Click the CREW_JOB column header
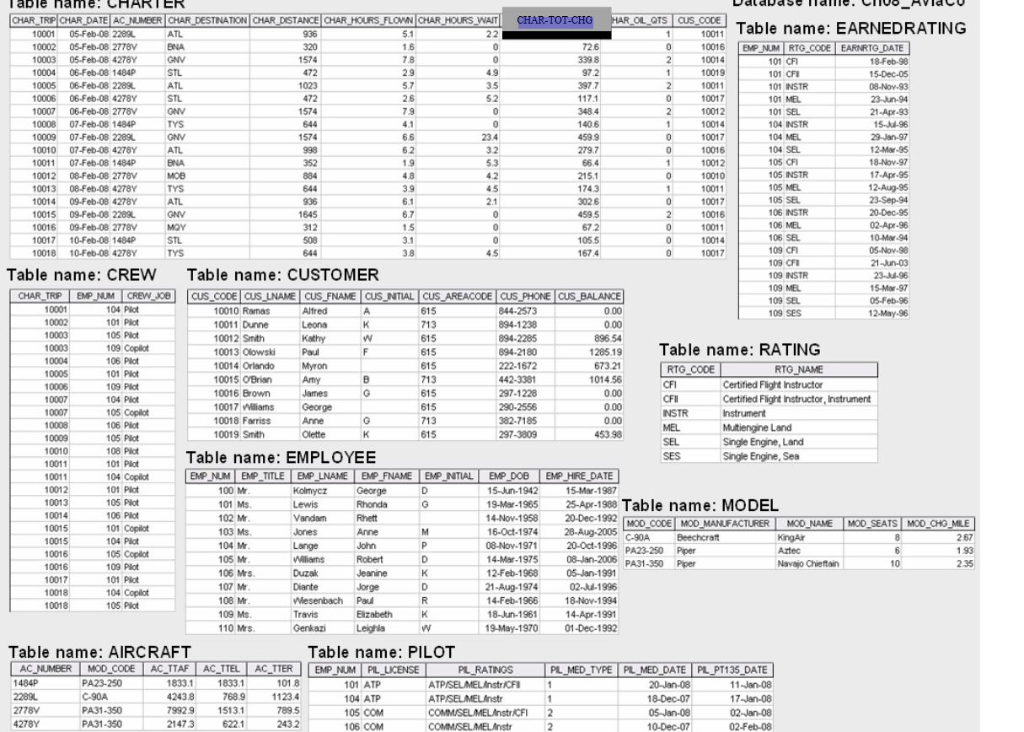This screenshot has width=1024, height=732. 148,296
